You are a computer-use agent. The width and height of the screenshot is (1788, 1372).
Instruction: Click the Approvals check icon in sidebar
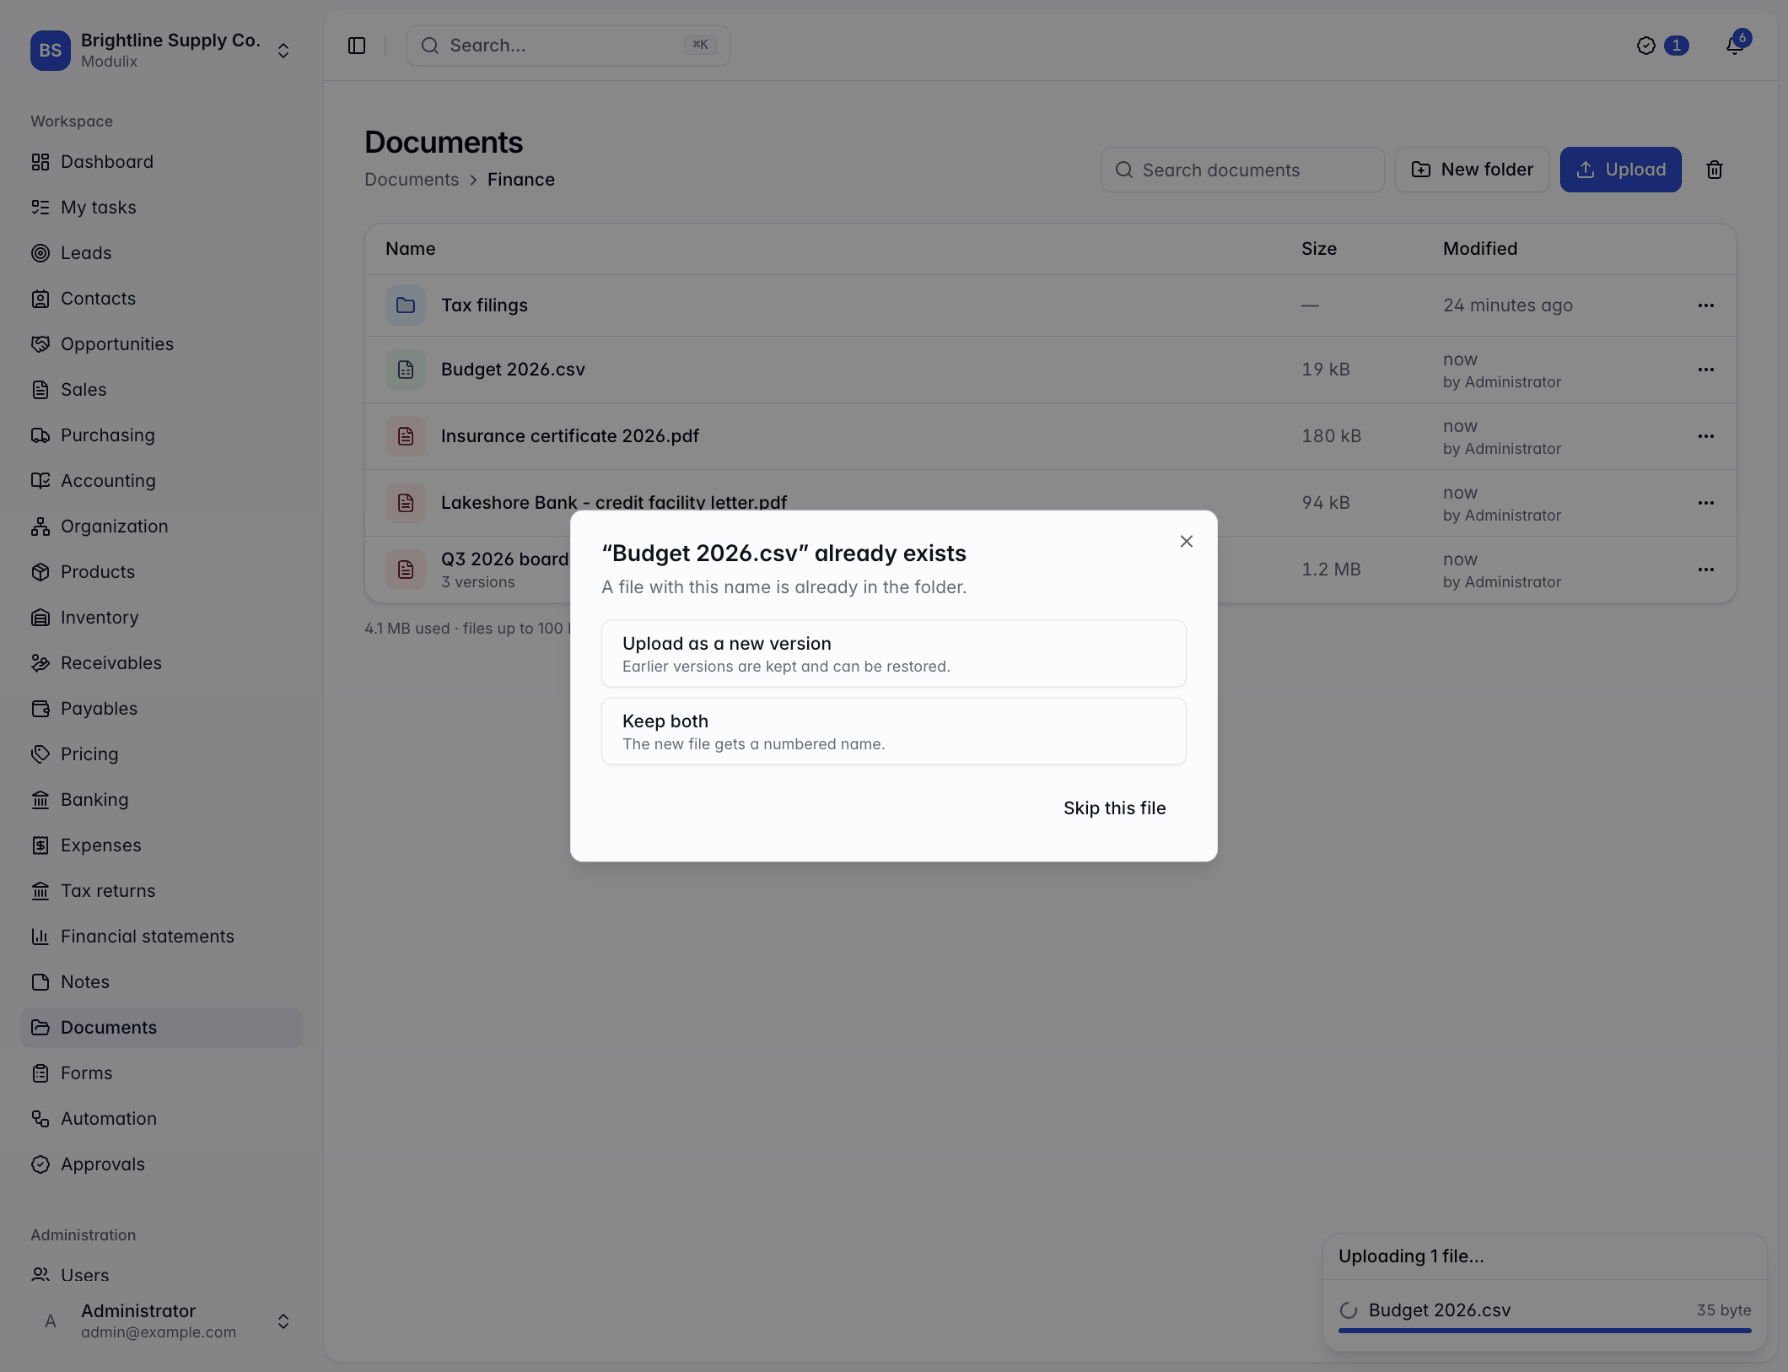pos(40,1165)
